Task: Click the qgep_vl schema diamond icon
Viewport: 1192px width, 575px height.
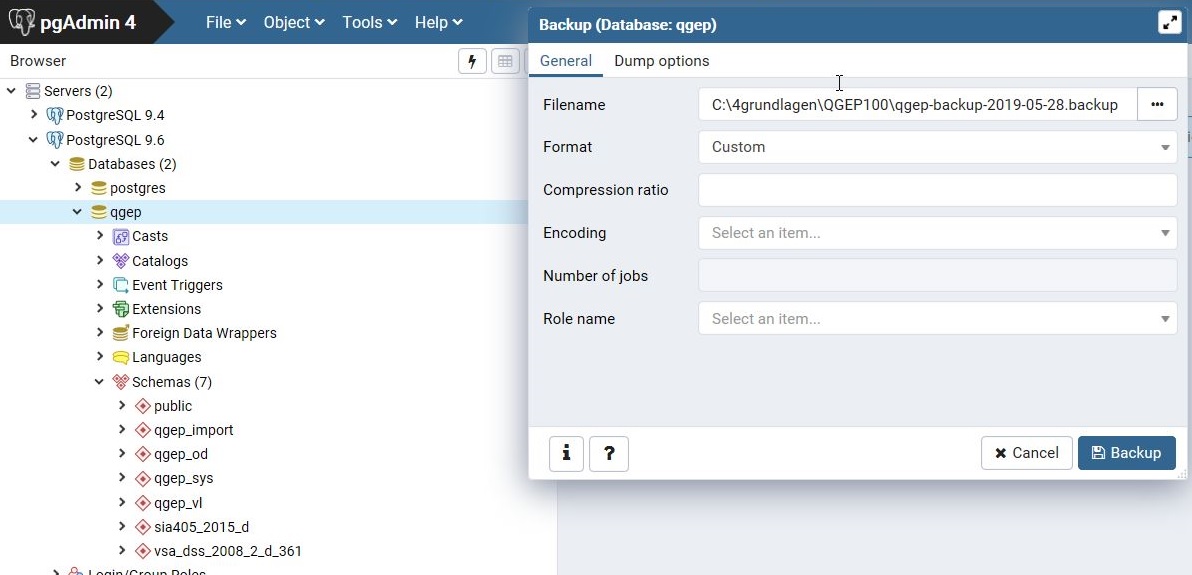Action: tap(142, 503)
